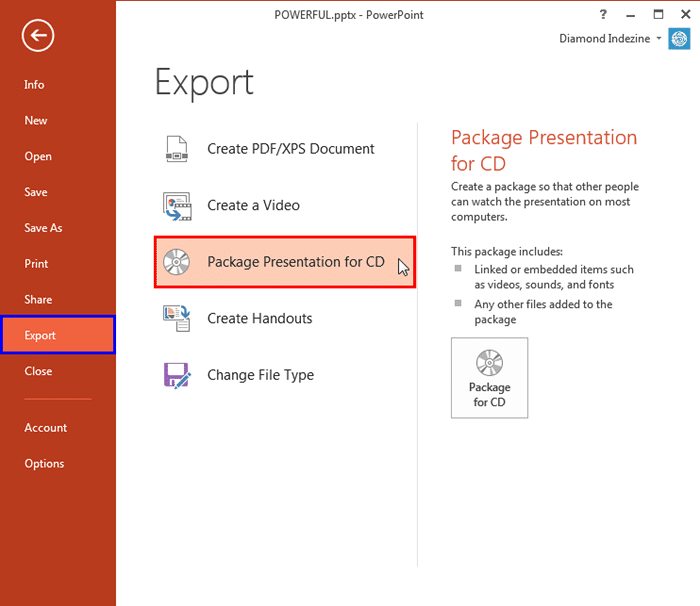700x606 pixels.
Task: Click the Package for CD button
Action: click(x=489, y=378)
